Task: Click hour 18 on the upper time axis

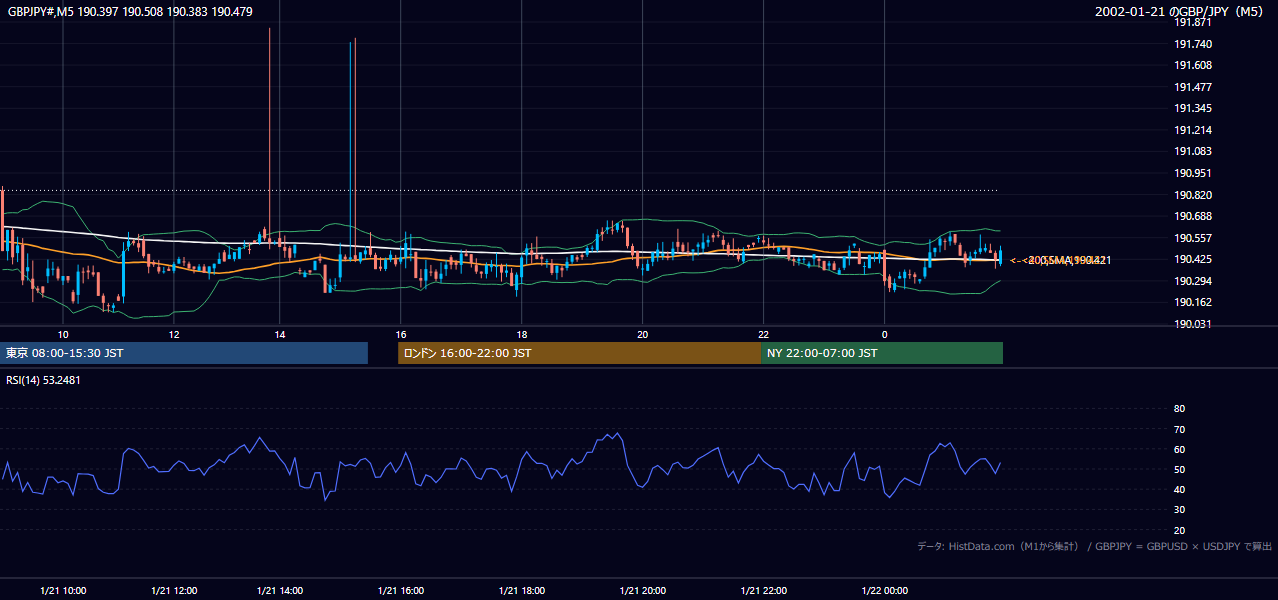Action: (522, 334)
